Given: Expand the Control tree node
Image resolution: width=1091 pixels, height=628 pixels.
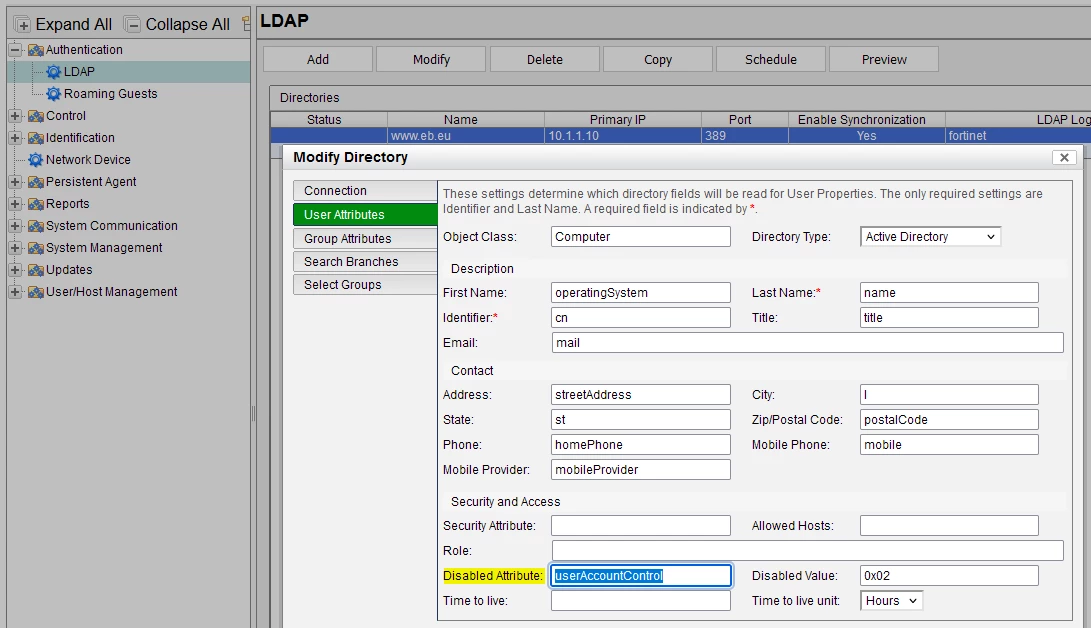Looking at the screenshot, I should [x=15, y=115].
